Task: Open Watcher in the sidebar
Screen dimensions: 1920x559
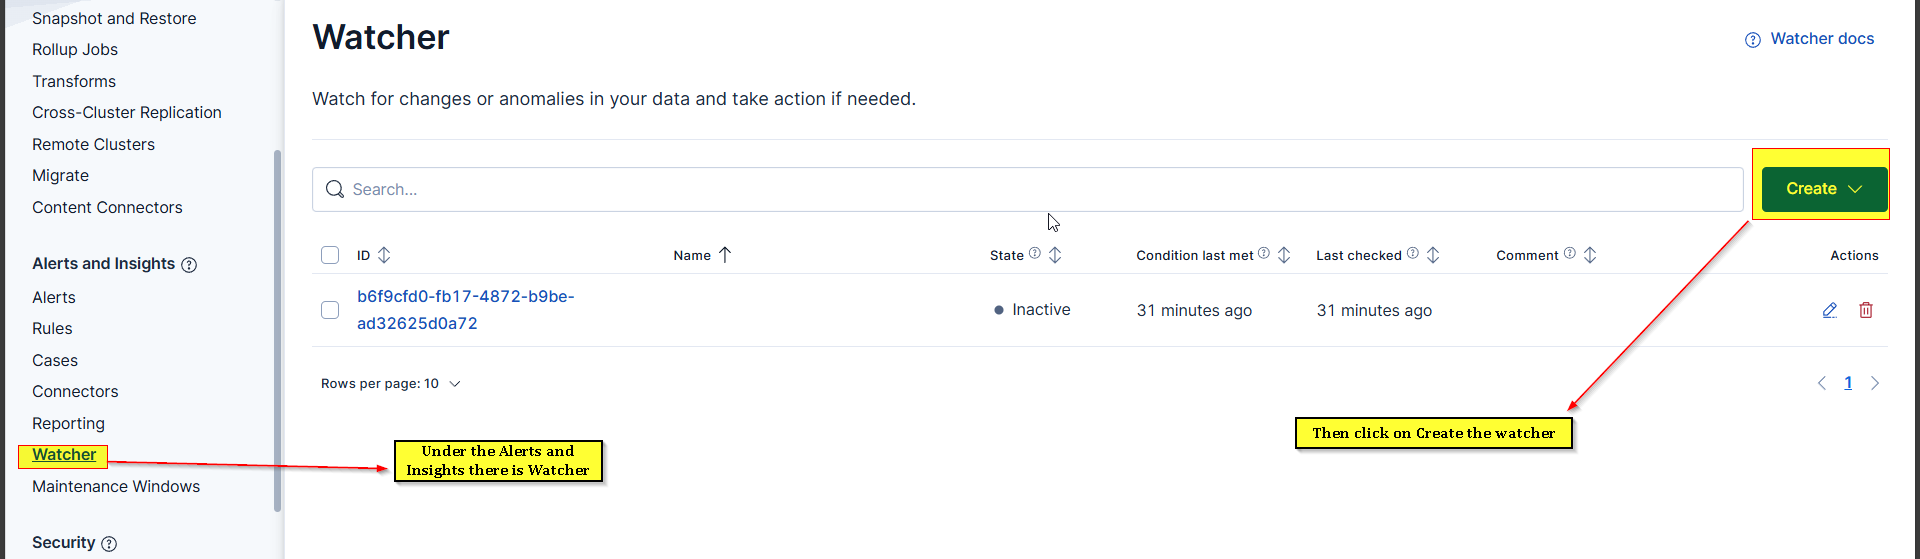Action: coord(64,455)
